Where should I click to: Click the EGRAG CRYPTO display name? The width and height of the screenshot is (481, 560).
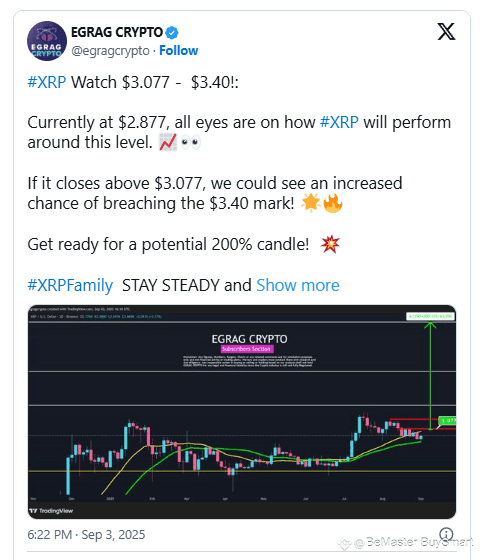coord(117,32)
